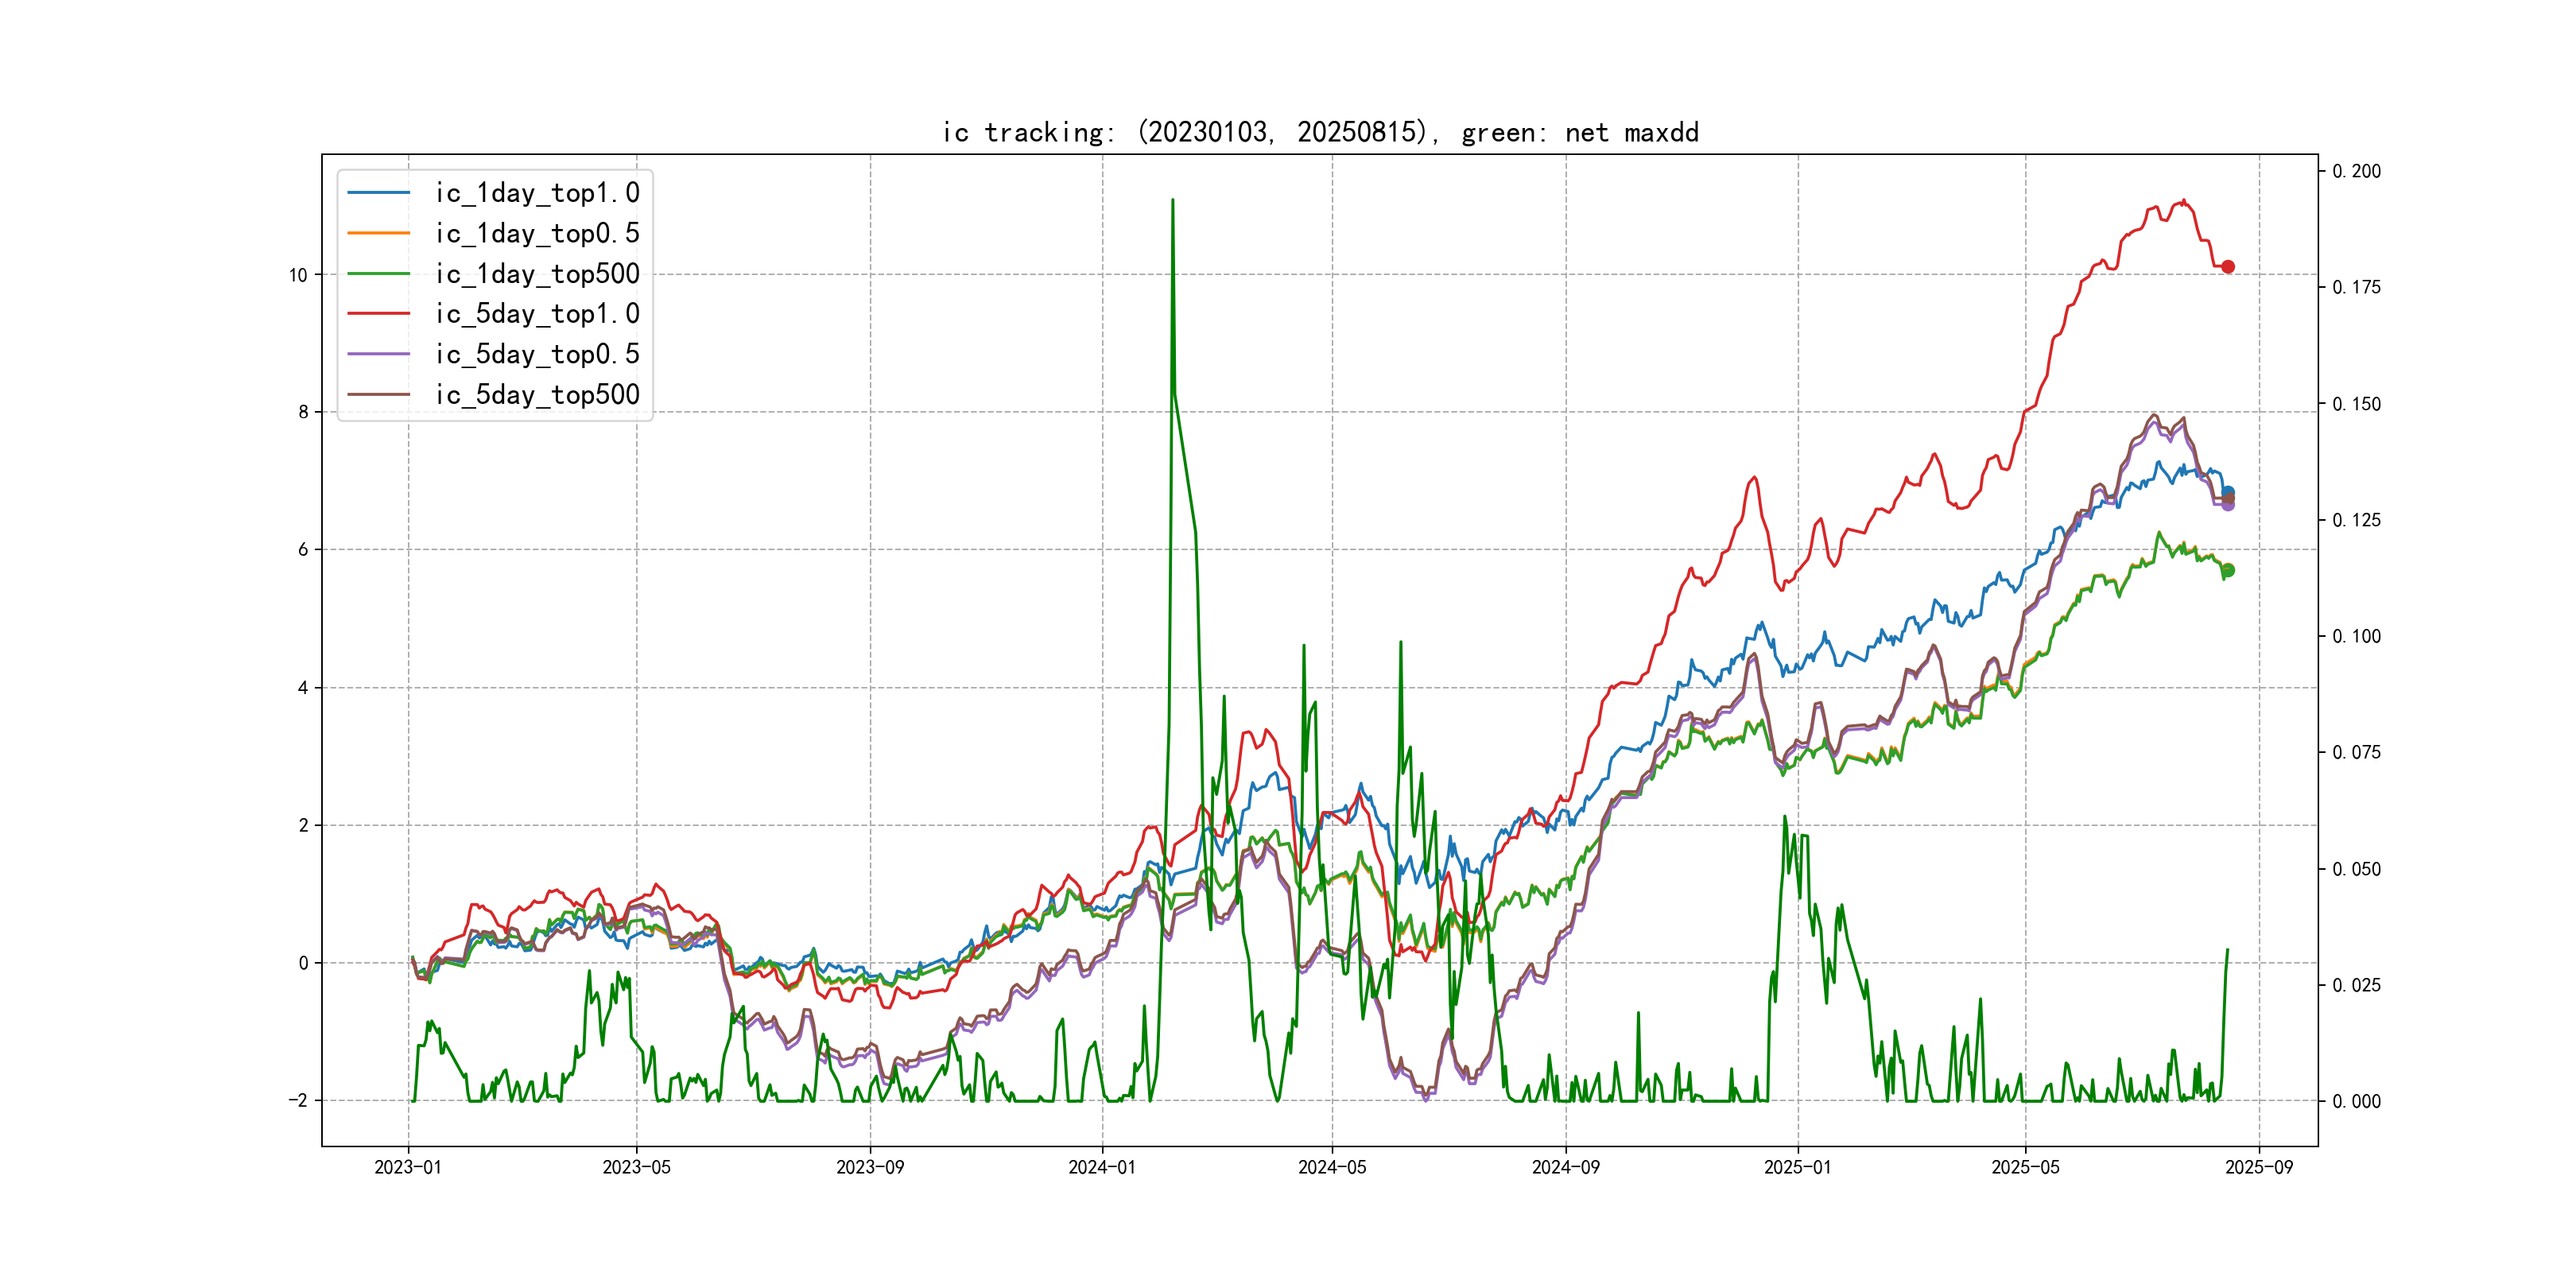Click the 2025-09 x-axis tick label
The width and height of the screenshot is (2576, 1288).
2259,1167
